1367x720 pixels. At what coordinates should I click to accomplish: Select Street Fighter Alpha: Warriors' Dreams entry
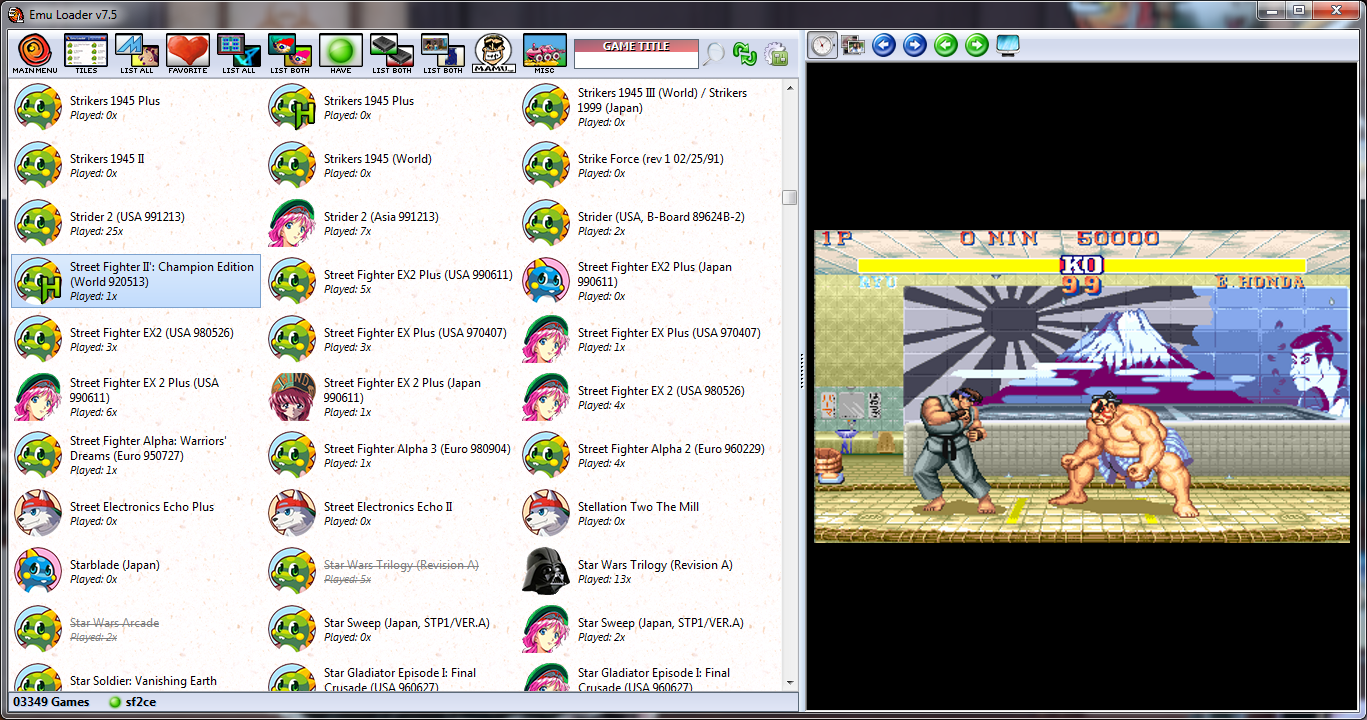click(136, 456)
